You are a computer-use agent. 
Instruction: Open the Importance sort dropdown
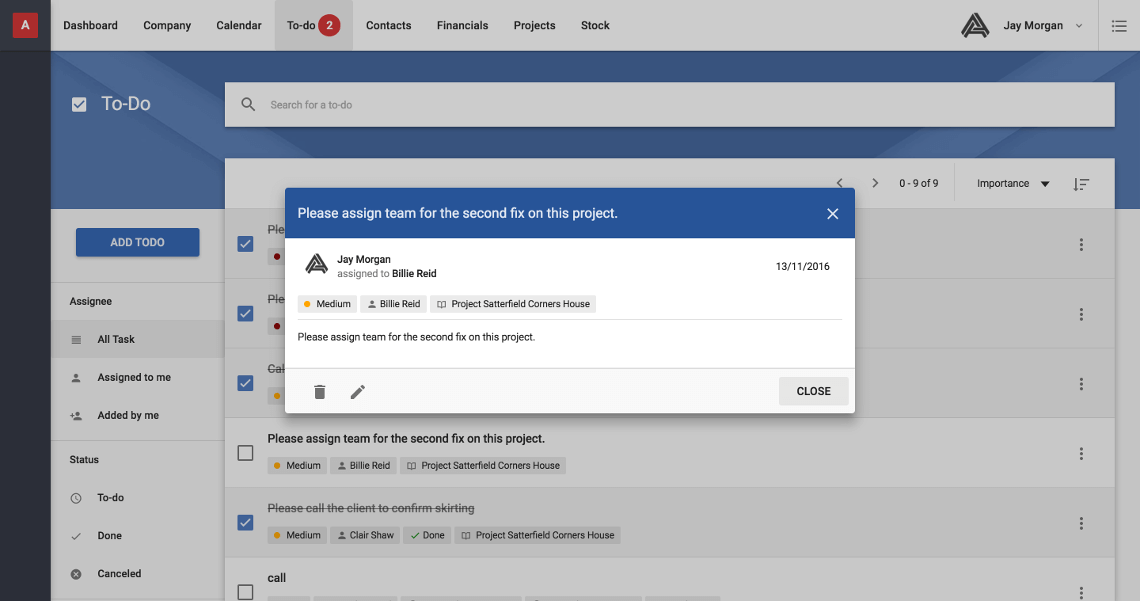(x=1013, y=184)
